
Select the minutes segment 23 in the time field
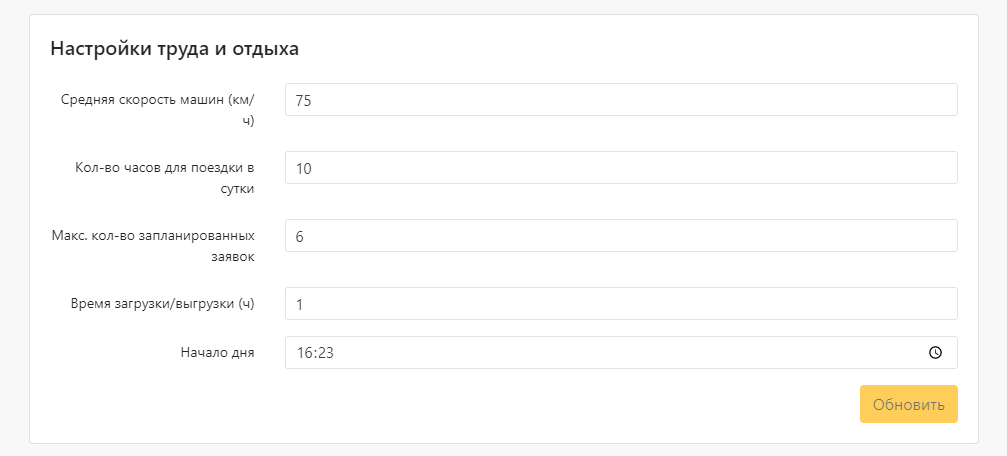pyautogui.click(x=325, y=353)
